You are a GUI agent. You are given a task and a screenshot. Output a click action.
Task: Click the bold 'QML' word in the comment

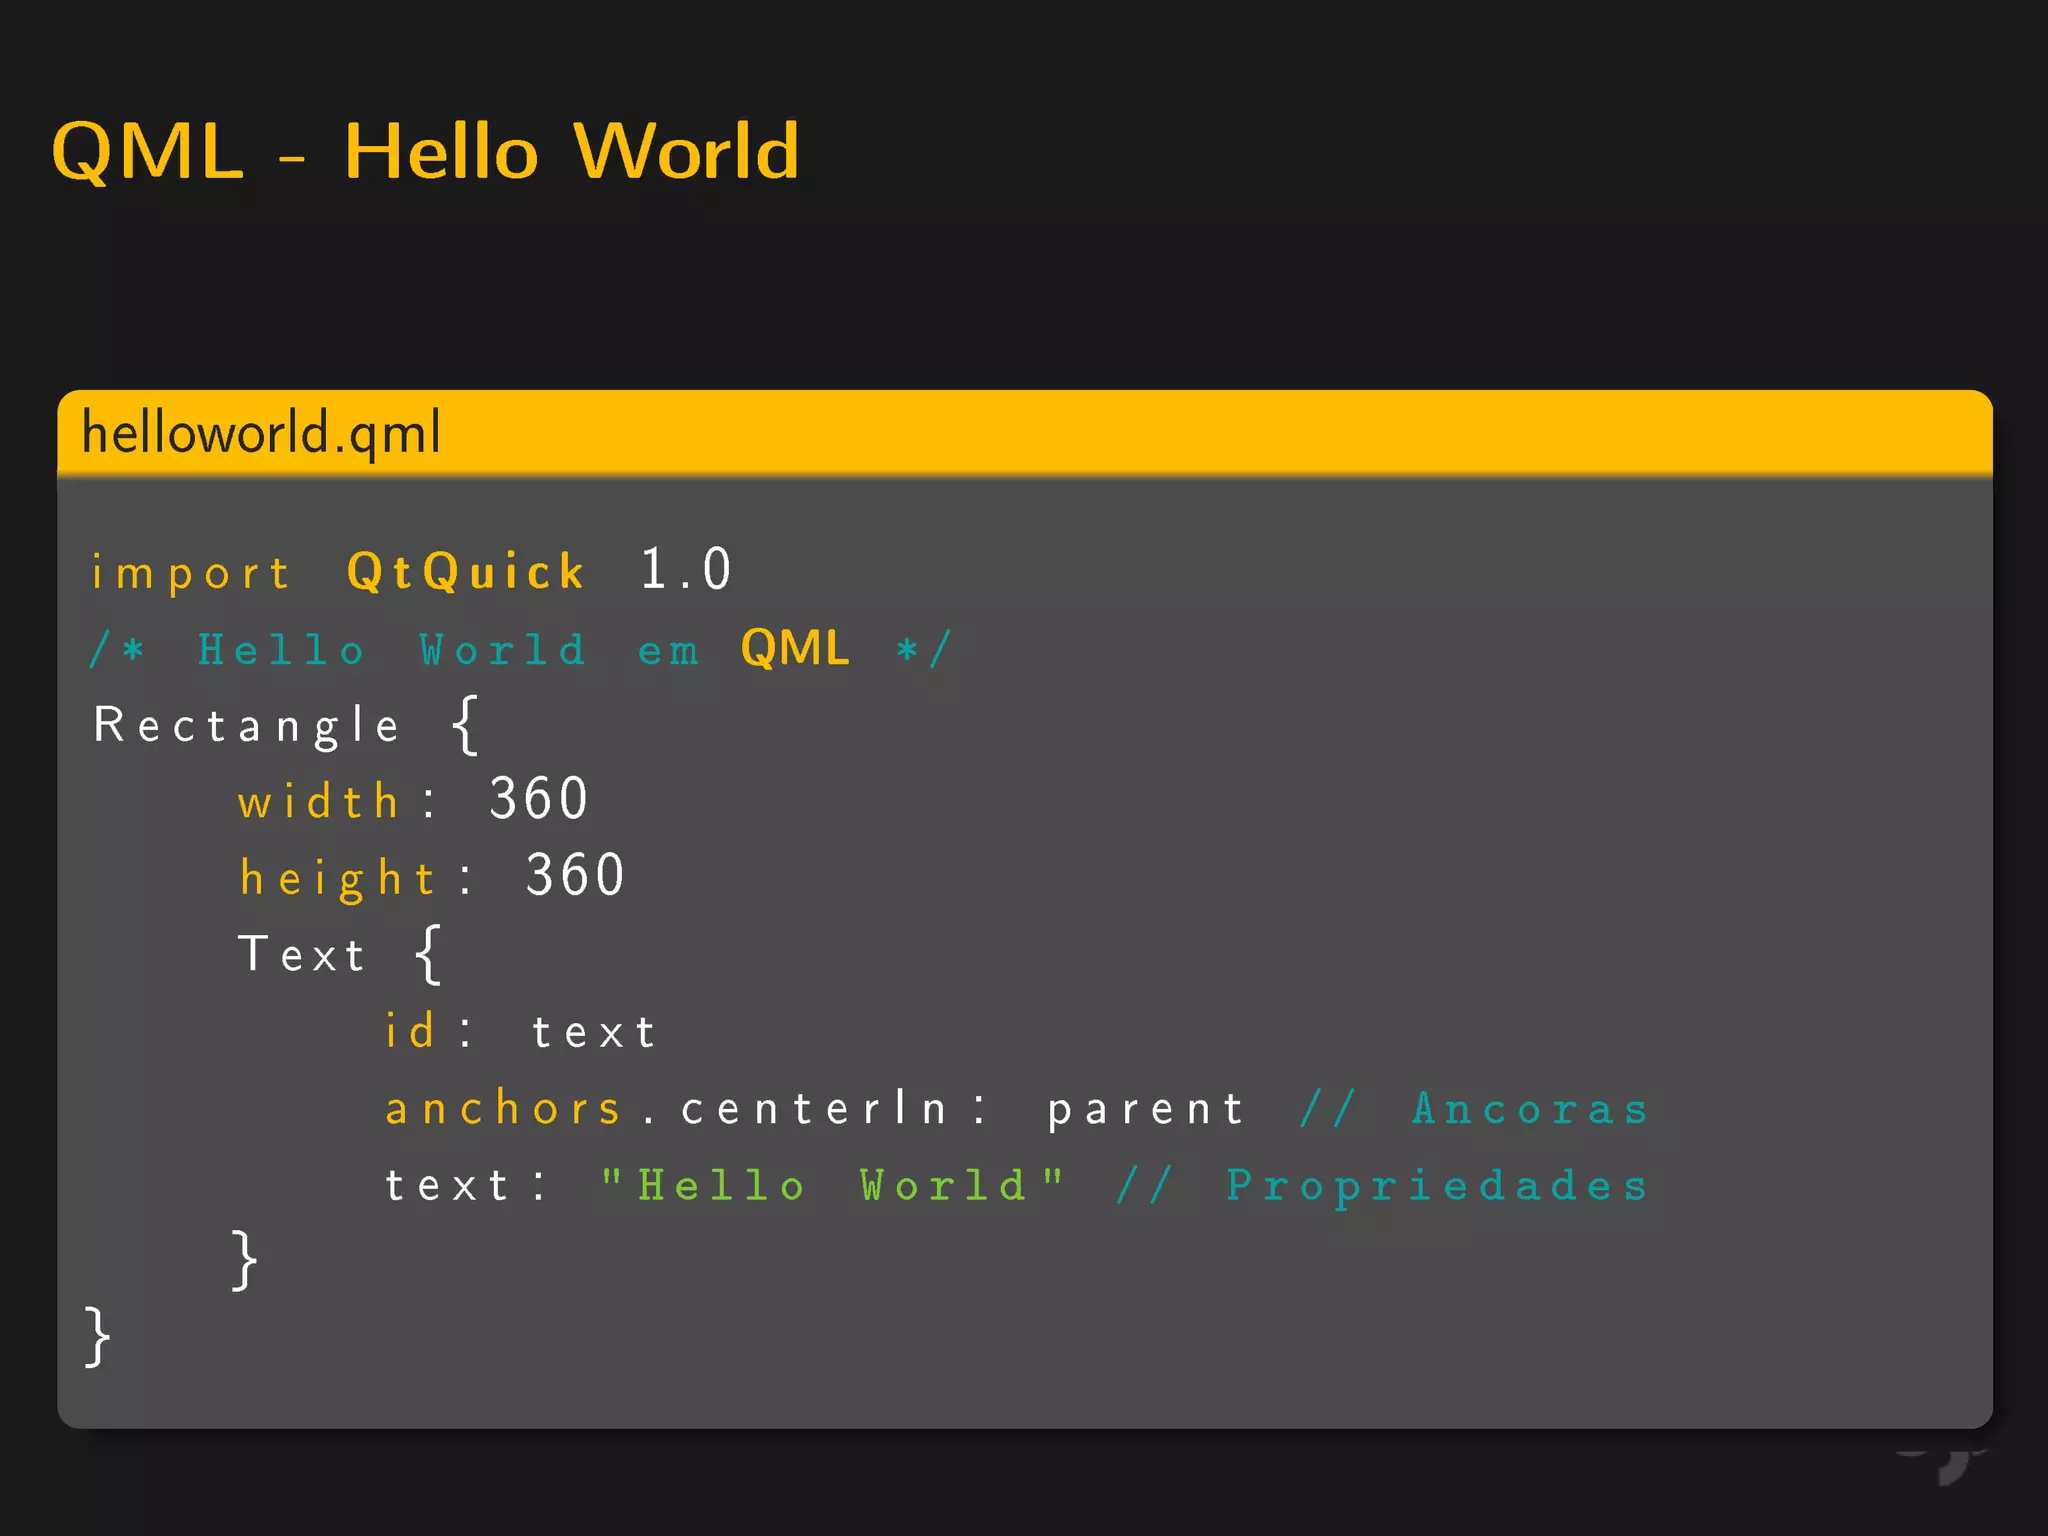click(795, 648)
